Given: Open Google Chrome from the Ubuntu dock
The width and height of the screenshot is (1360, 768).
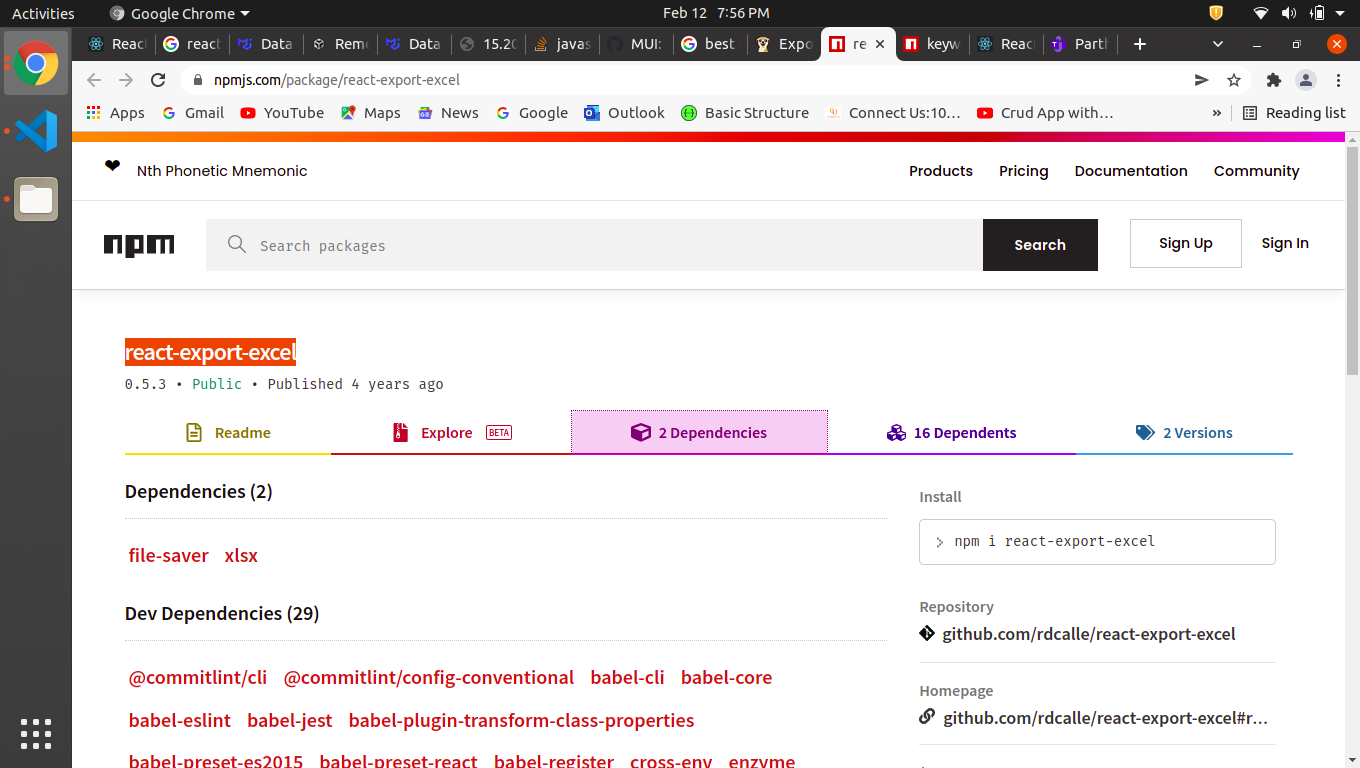Looking at the screenshot, I should pos(36,64).
